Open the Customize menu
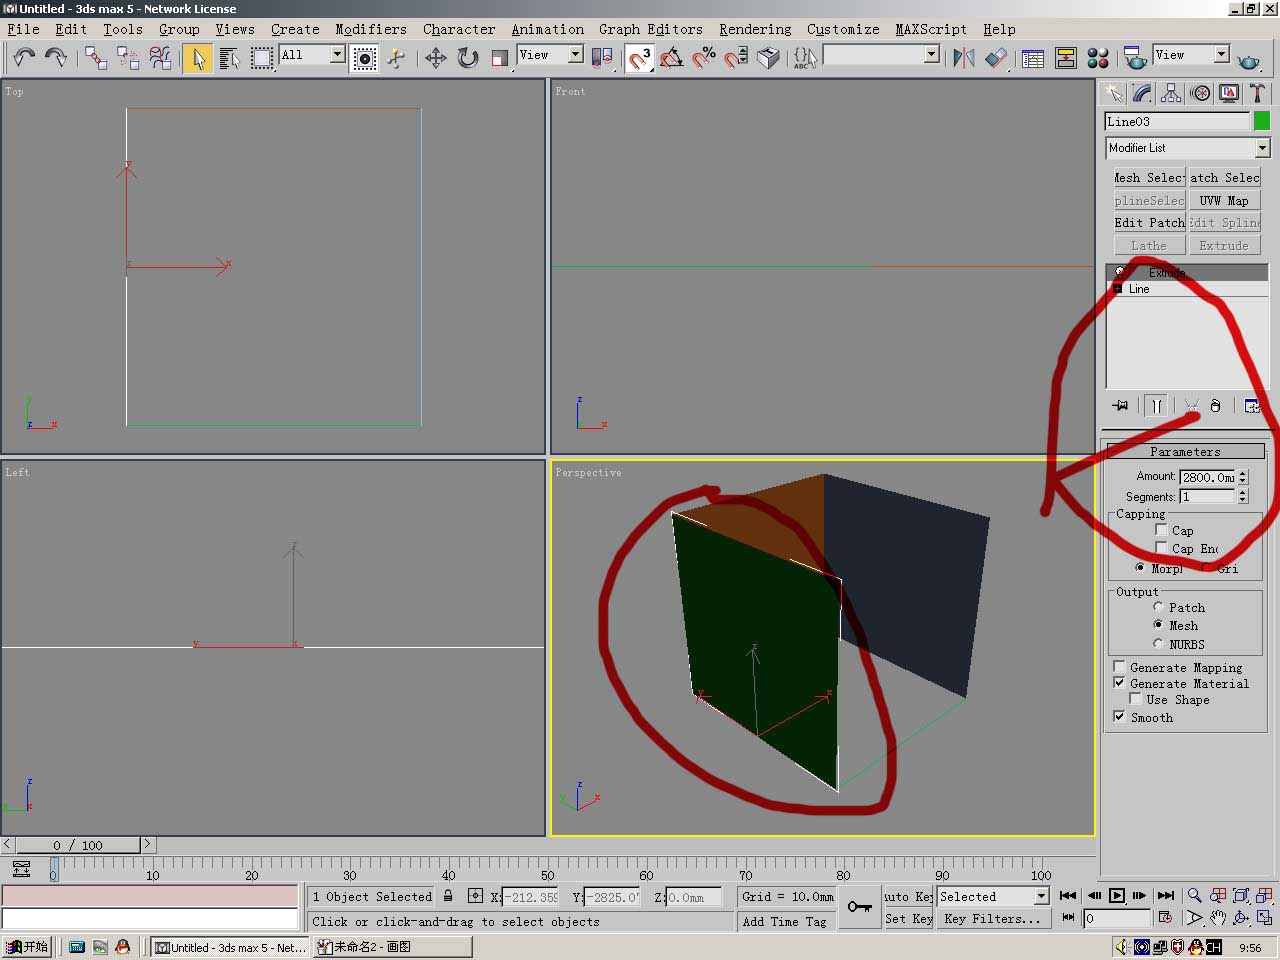The image size is (1280, 960). pyautogui.click(x=843, y=29)
